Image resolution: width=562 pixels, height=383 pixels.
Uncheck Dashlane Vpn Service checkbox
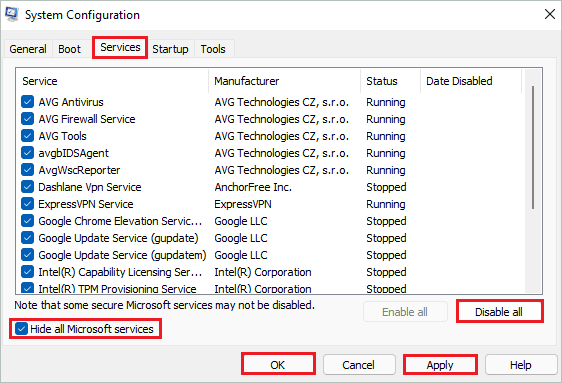[x=28, y=187]
